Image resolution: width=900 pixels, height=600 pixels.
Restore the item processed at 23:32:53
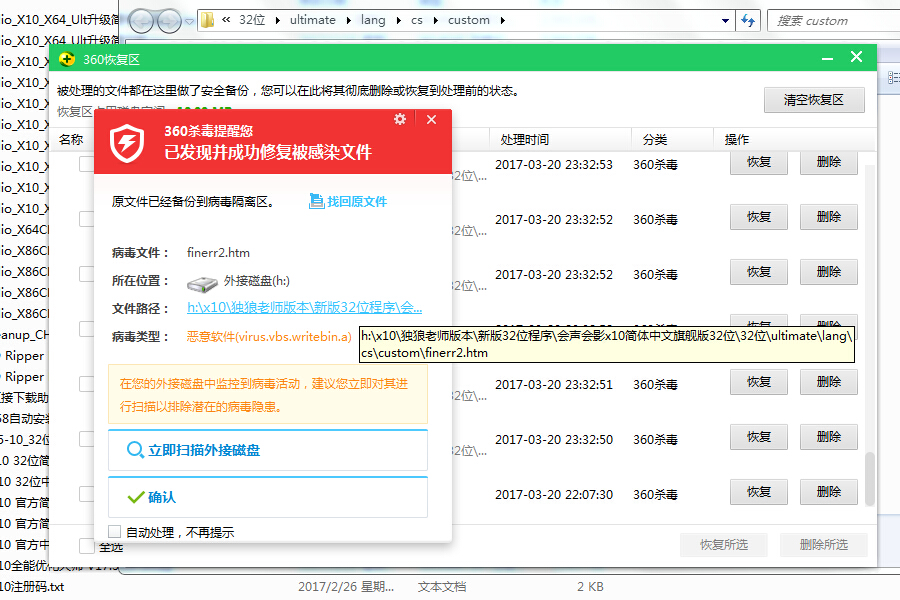tap(759, 162)
